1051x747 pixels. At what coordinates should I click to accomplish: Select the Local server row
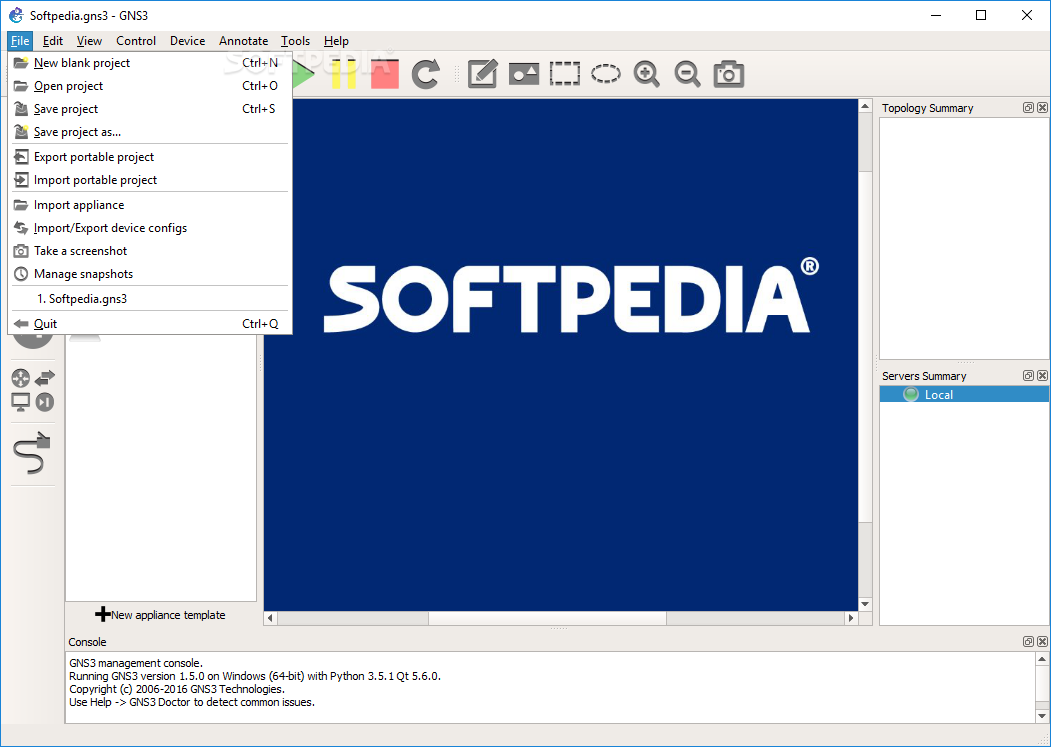[964, 394]
